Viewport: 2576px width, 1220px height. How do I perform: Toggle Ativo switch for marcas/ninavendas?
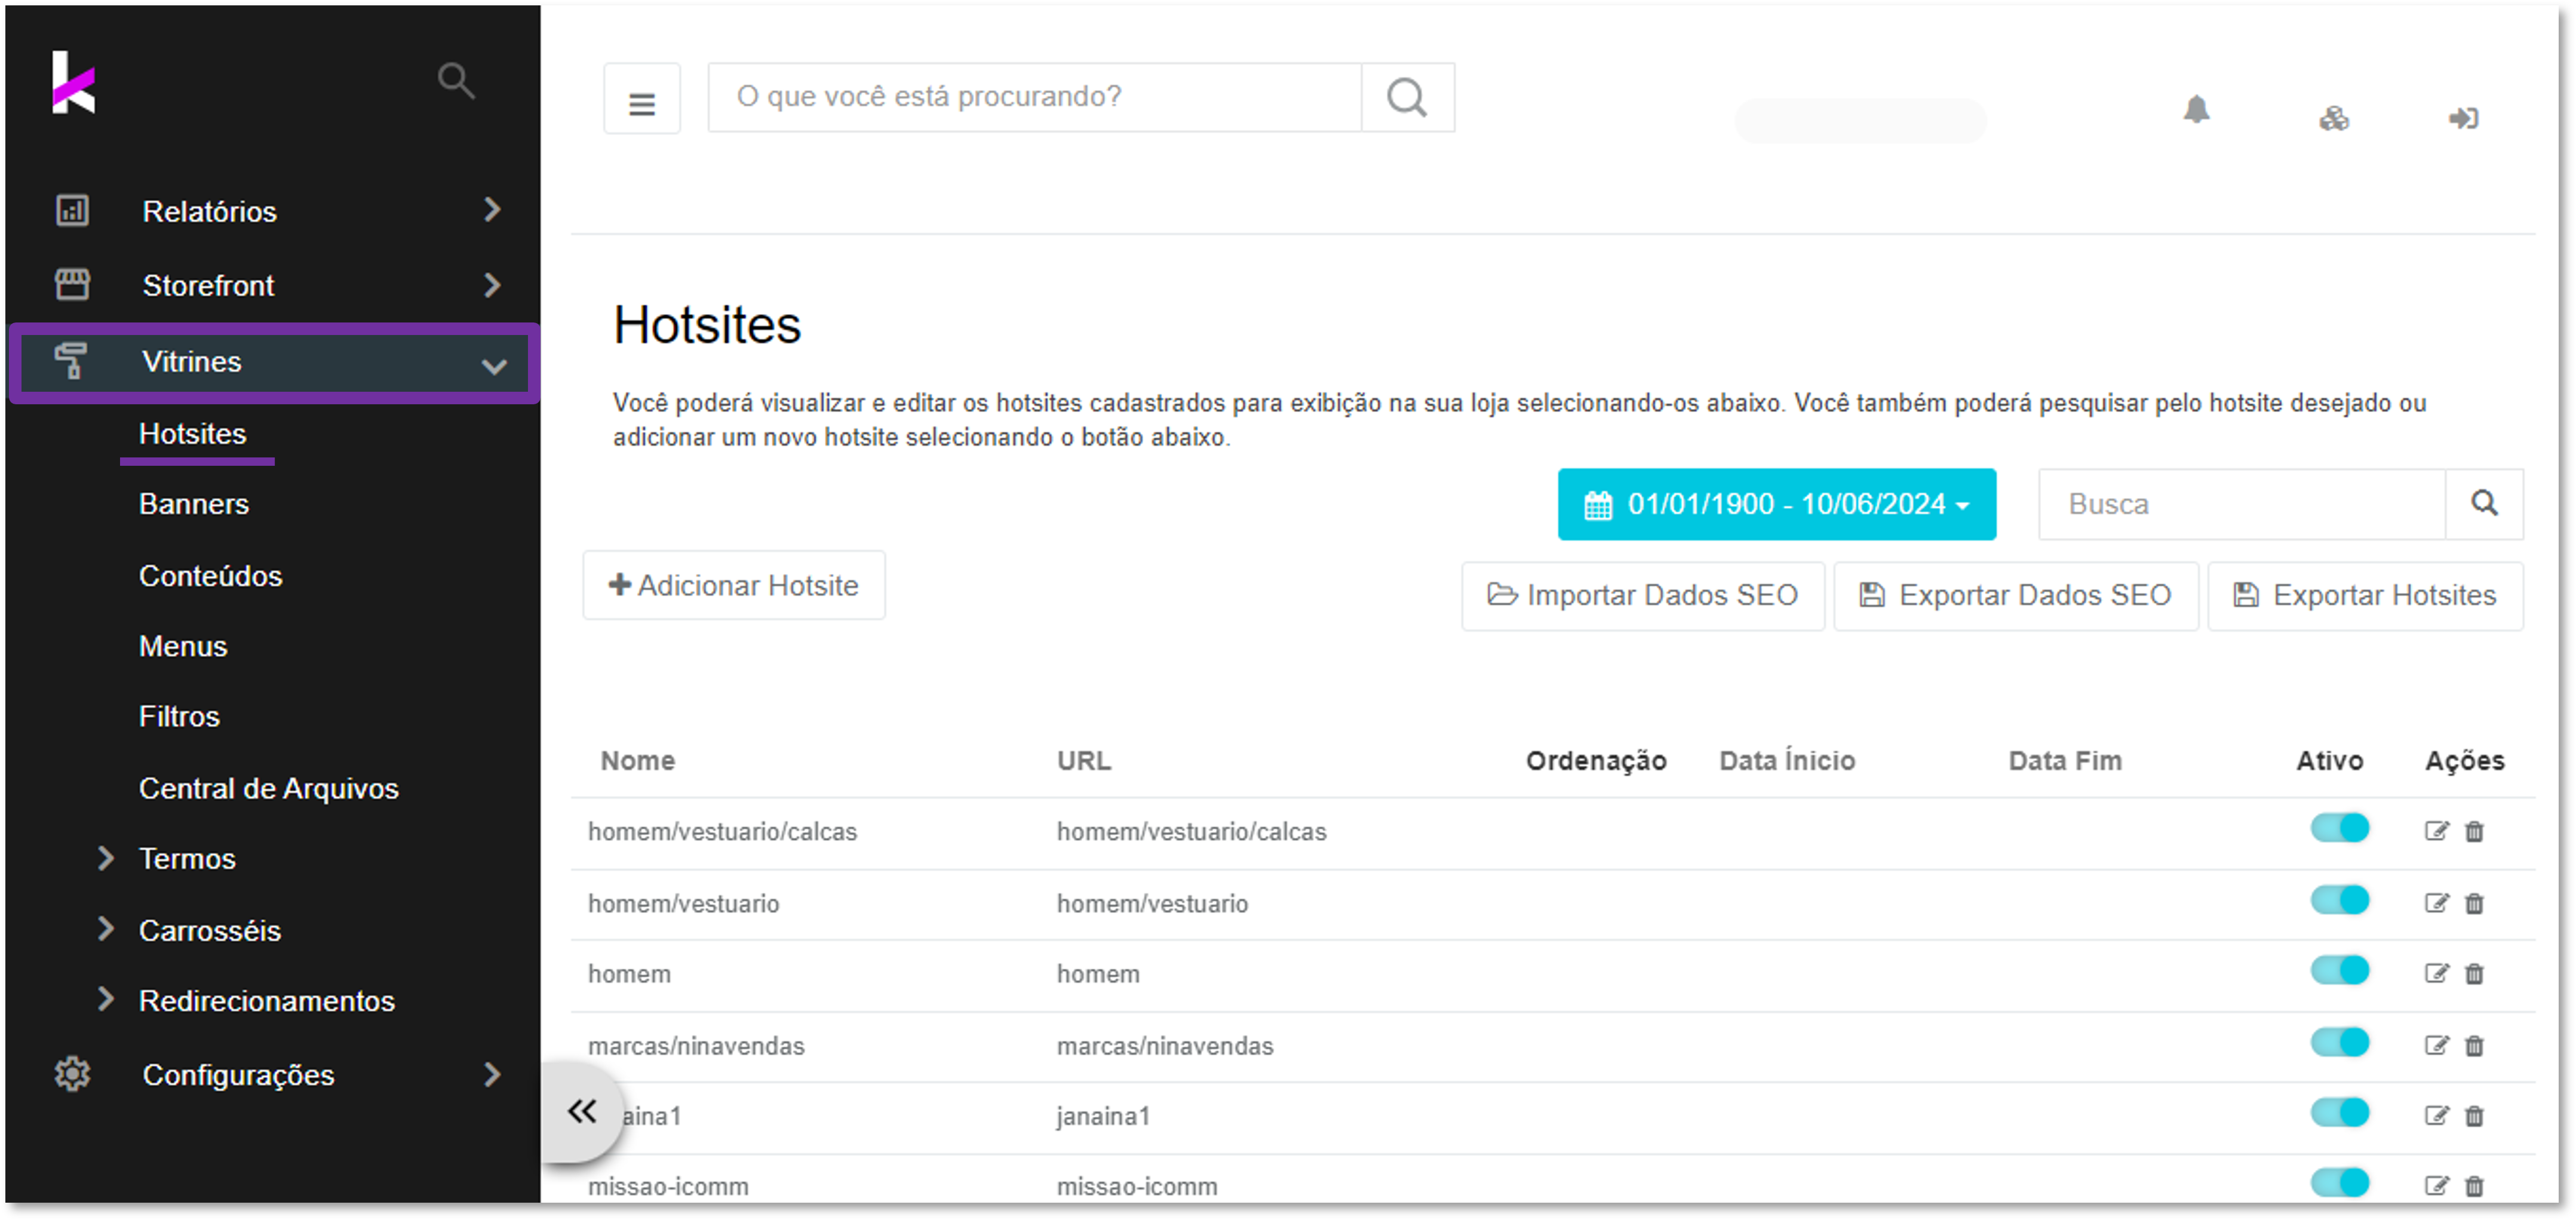pos(2340,1043)
